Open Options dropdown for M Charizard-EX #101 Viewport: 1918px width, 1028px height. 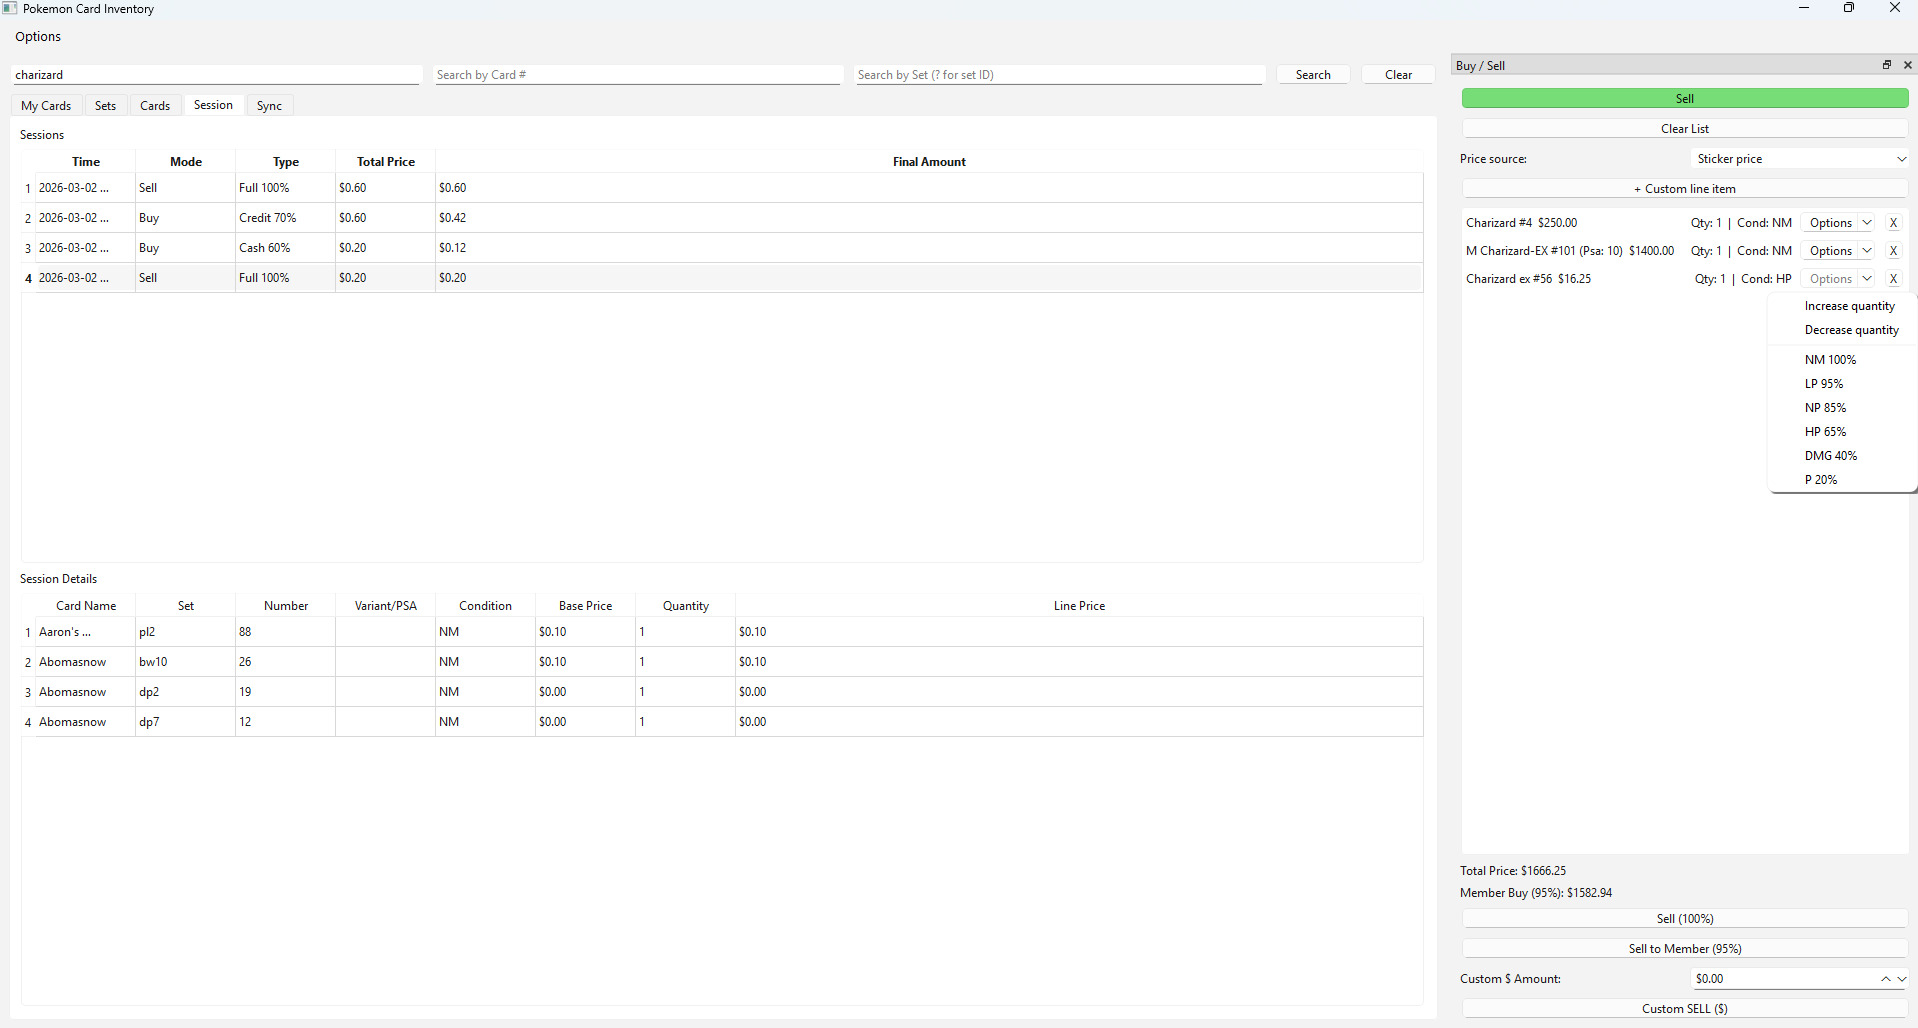pyautogui.click(x=1838, y=250)
